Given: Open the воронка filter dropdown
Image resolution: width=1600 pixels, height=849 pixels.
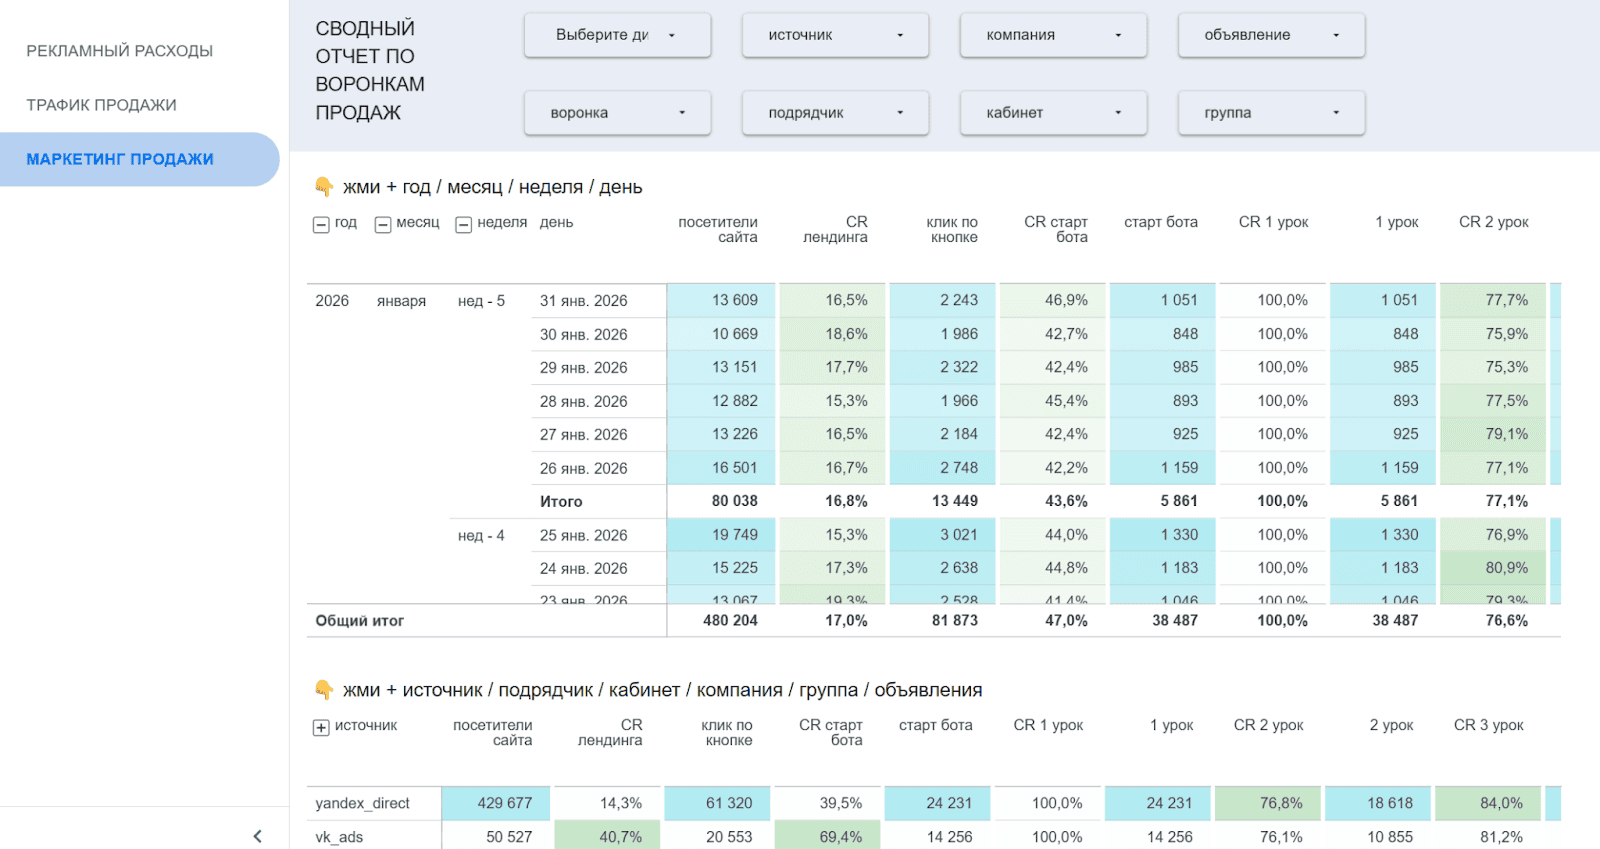Looking at the screenshot, I should click(x=617, y=113).
